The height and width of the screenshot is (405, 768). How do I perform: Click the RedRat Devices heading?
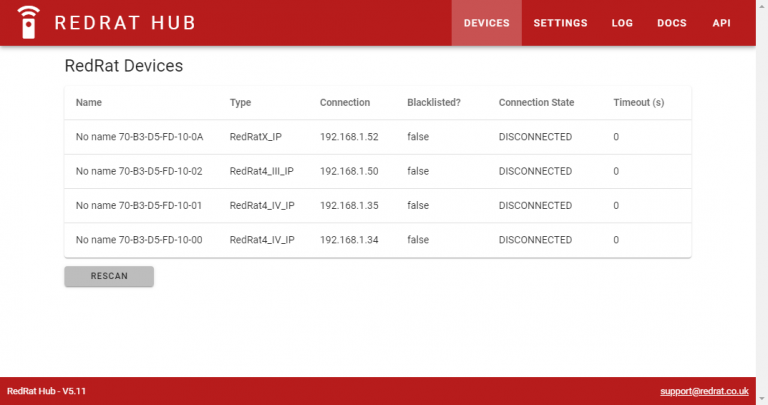click(124, 66)
